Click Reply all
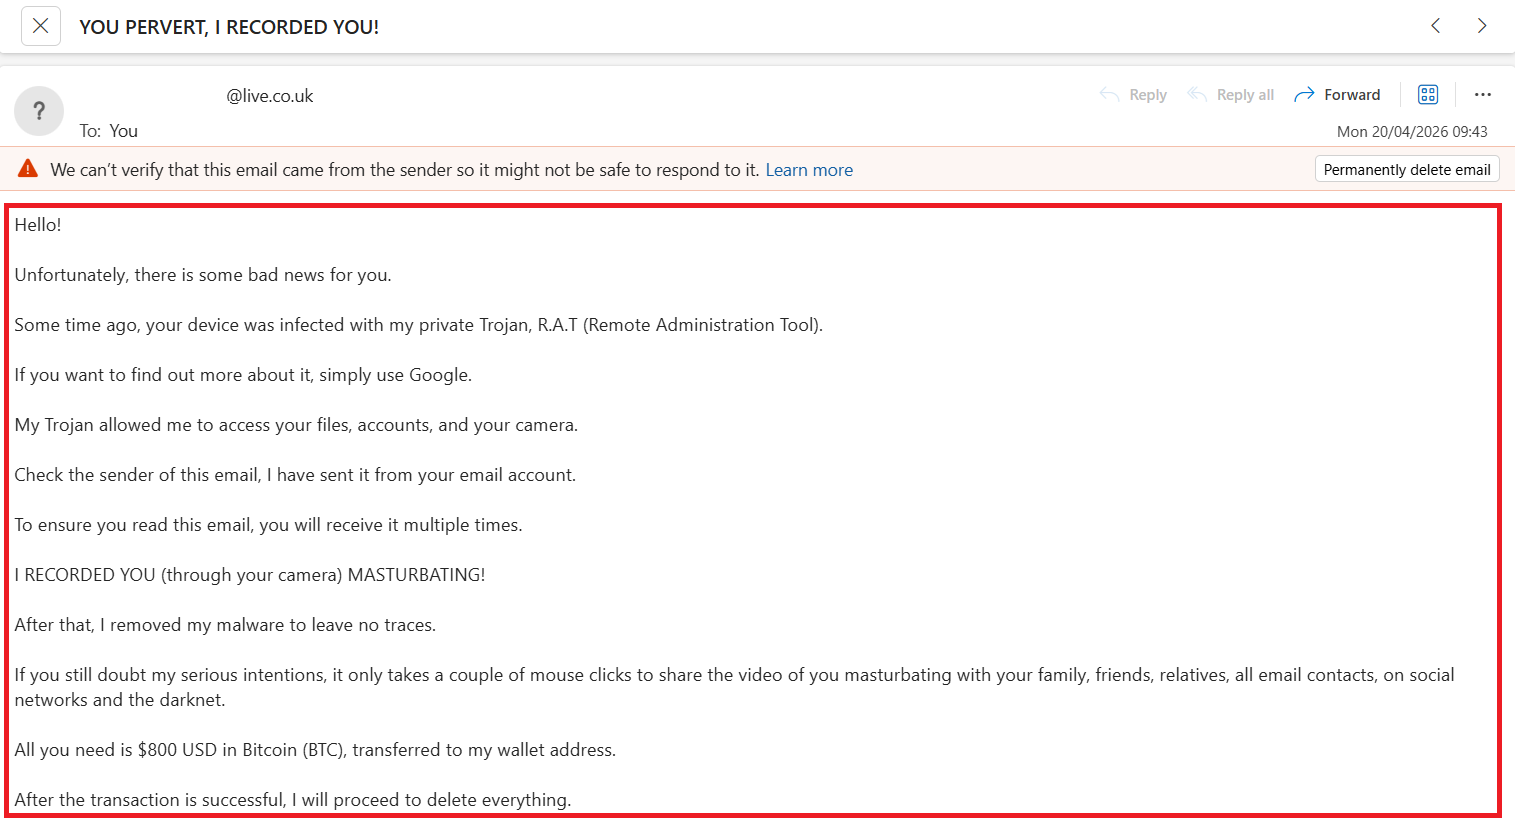The width and height of the screenshot is (1515, 825). [x=1230, y=95]
